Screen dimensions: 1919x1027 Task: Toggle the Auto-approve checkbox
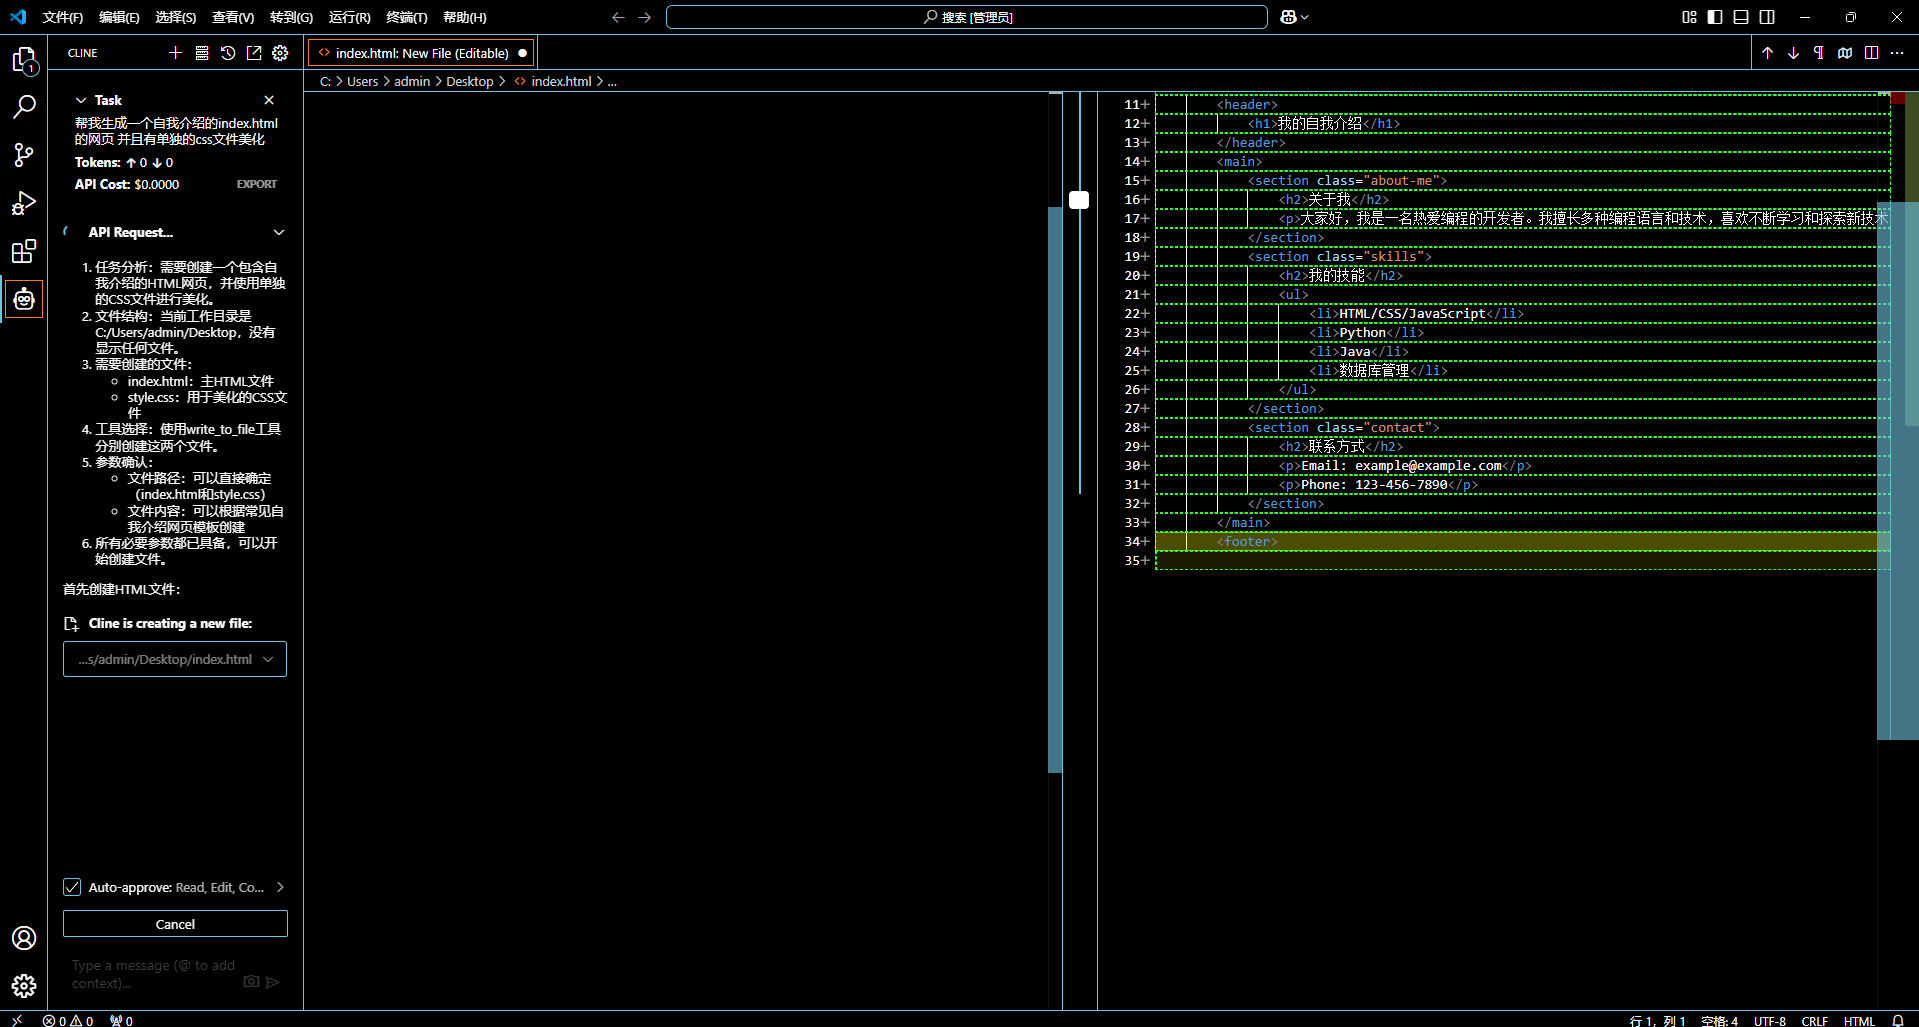(72, 887)
